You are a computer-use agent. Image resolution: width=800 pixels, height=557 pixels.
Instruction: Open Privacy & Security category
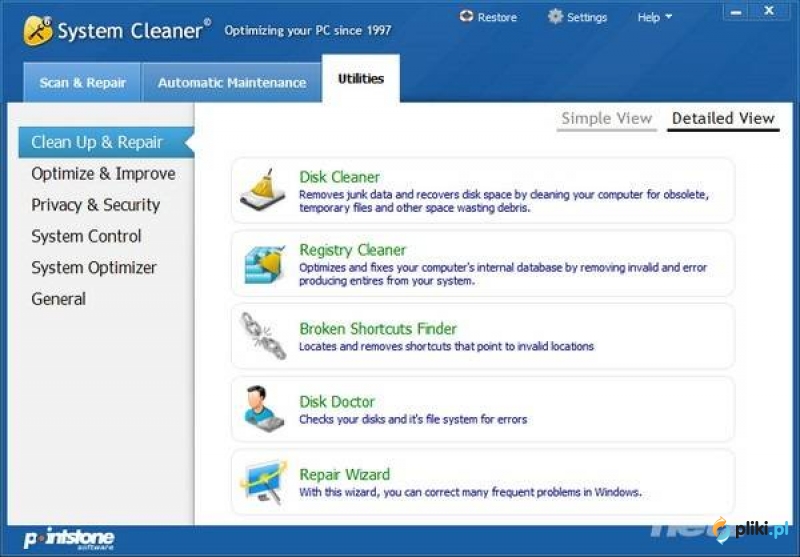point(95,205)
